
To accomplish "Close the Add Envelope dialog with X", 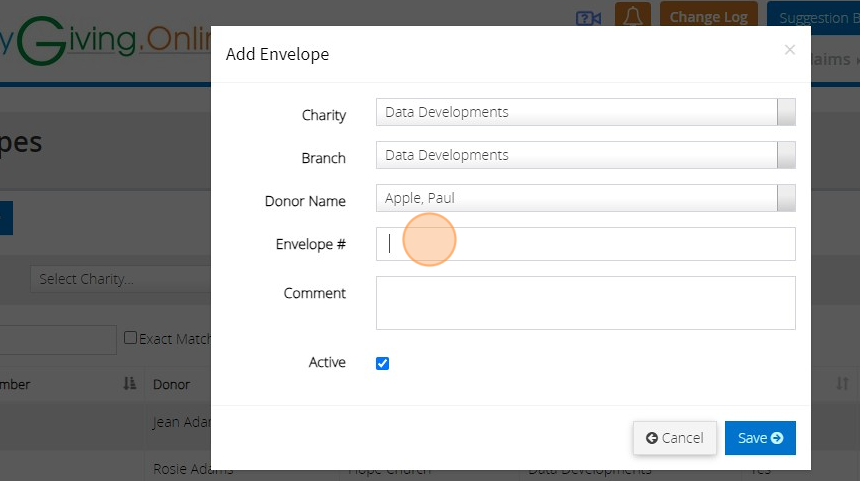I will pos(790,50).
